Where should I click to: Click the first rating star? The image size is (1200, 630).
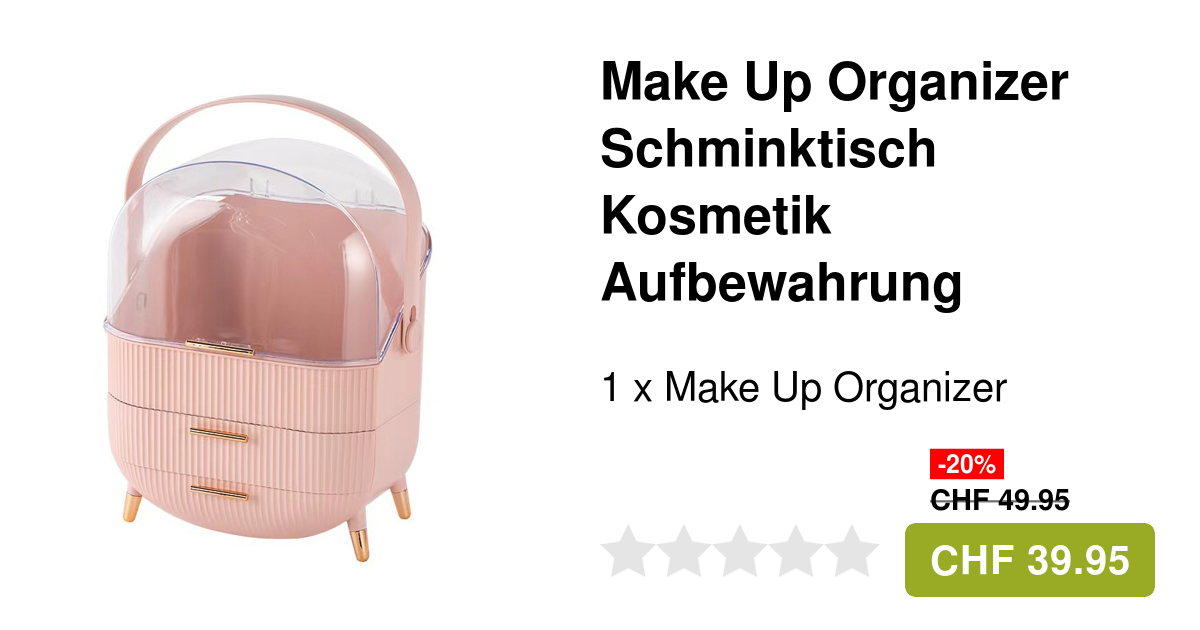628,551
